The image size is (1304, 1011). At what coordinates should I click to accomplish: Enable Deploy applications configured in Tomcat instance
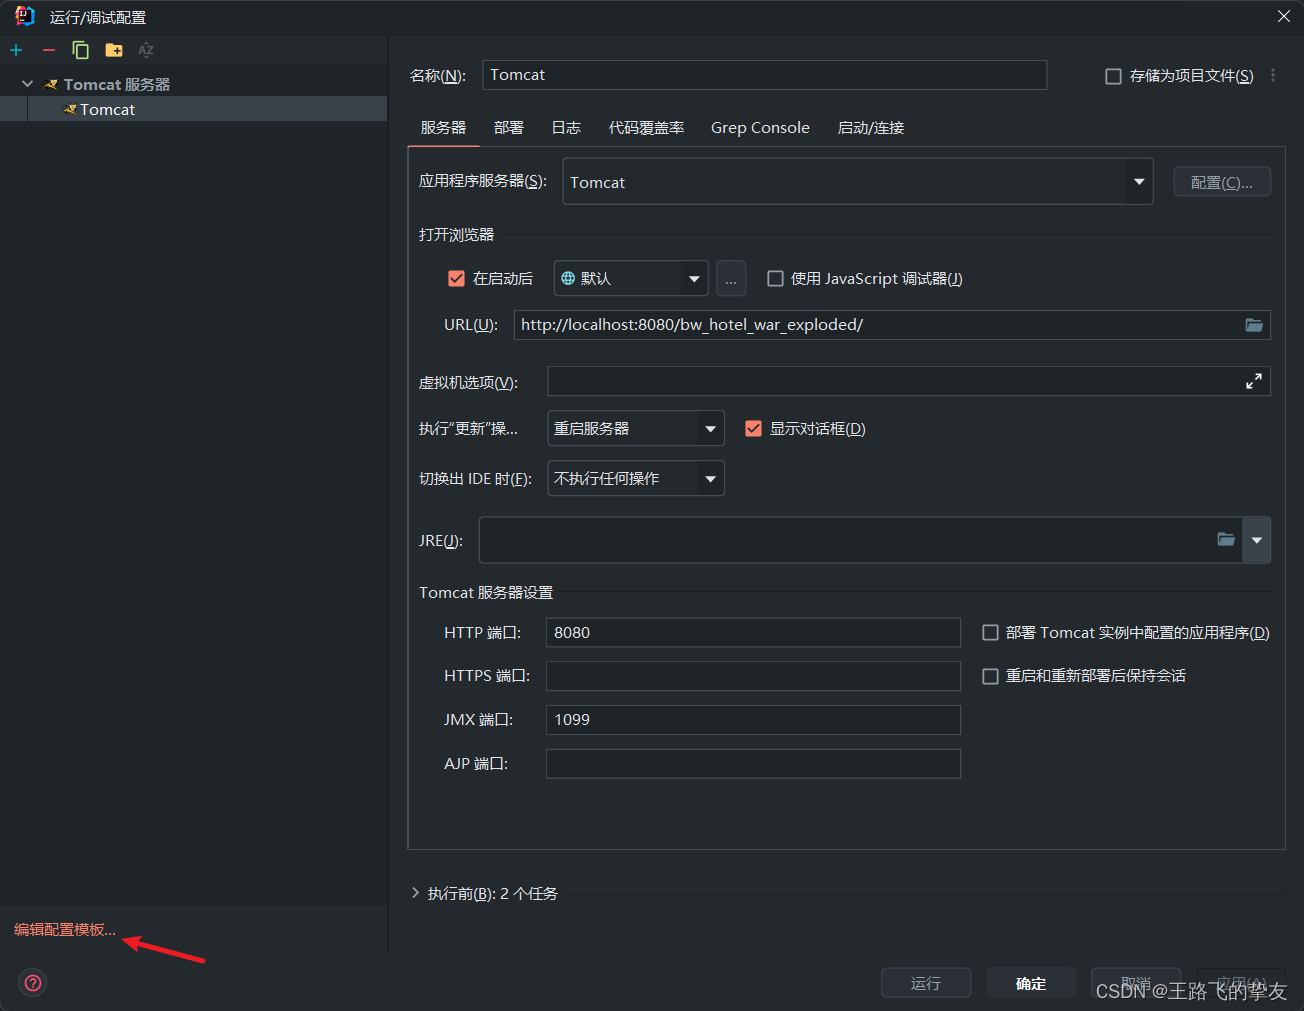pos(990,633)
